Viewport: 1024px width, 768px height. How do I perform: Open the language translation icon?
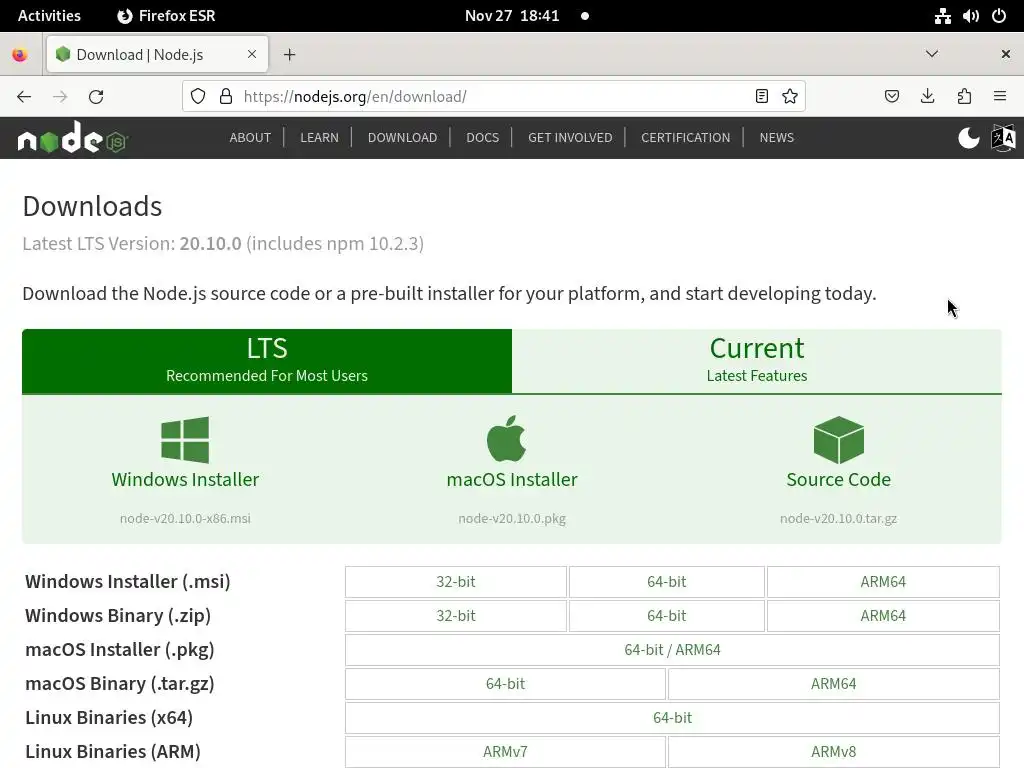point(1003,138)
